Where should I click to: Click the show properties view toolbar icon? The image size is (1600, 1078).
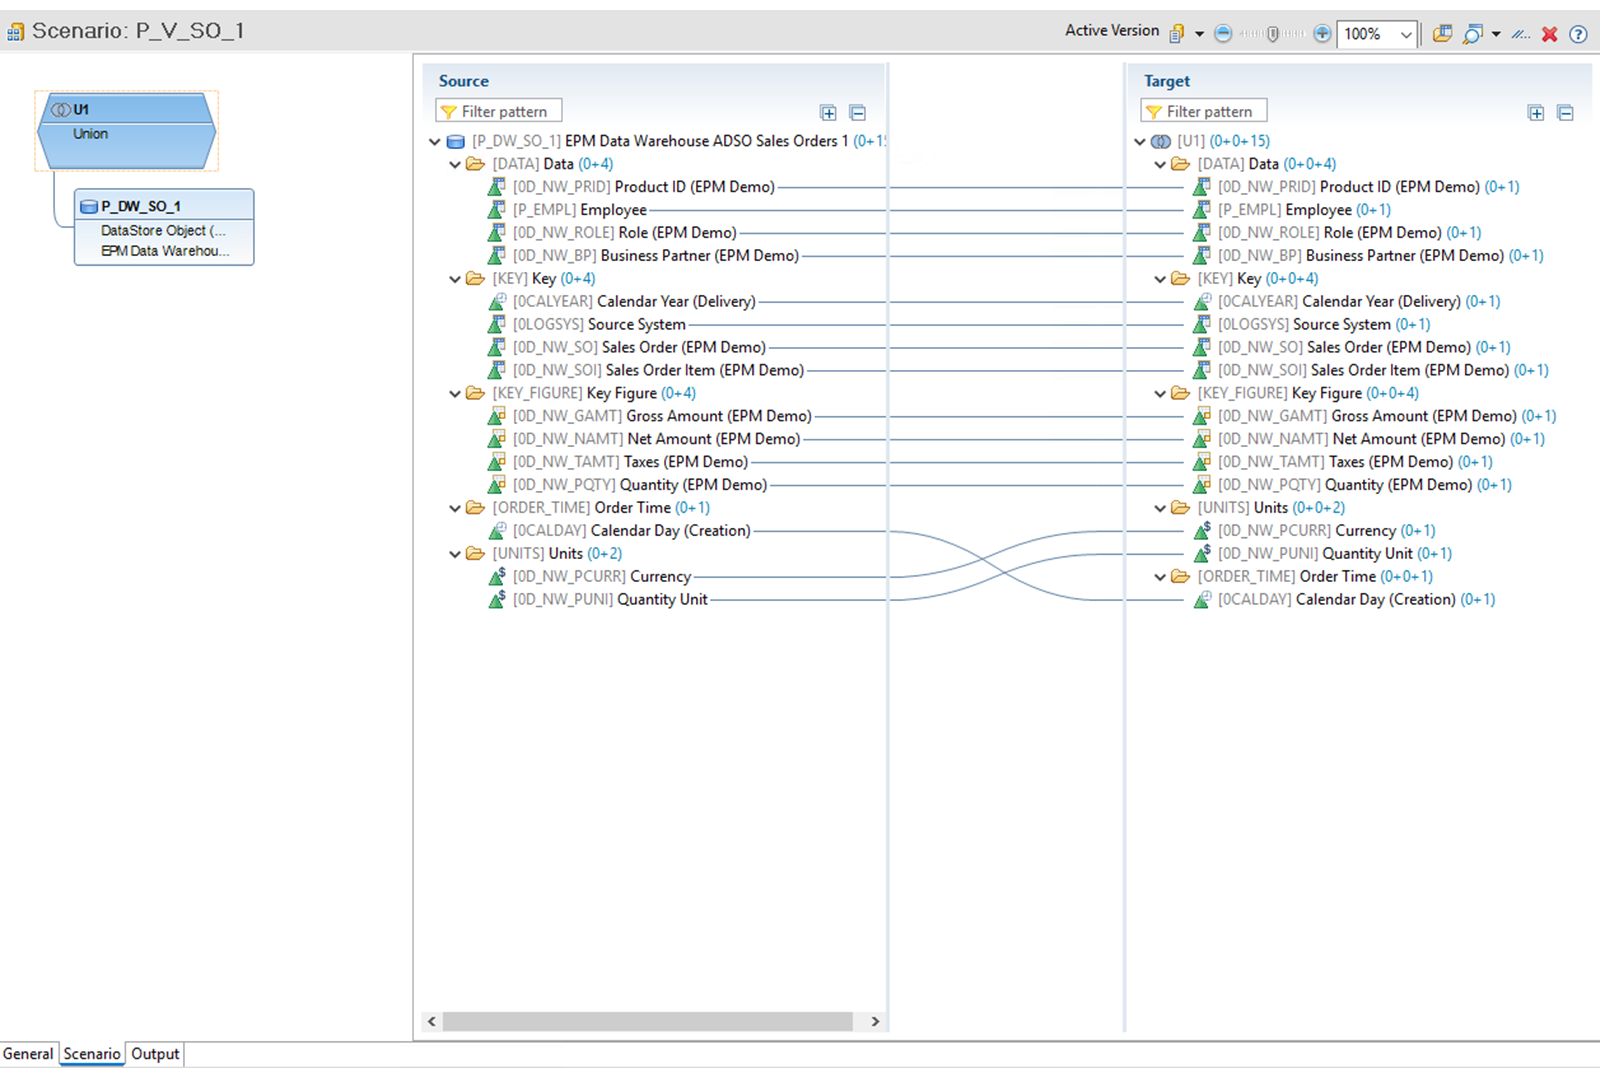pyautogui.click(x=1442, y=34)
